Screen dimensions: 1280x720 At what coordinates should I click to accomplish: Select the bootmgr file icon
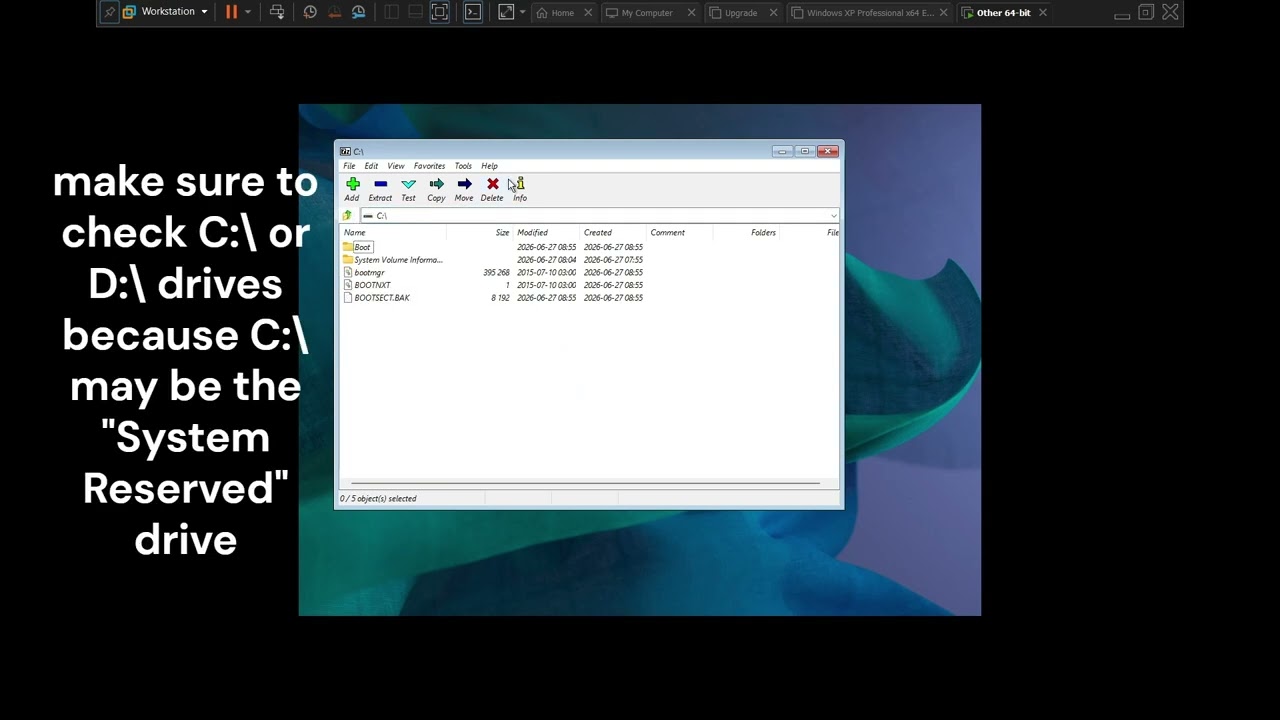(348, 272)
